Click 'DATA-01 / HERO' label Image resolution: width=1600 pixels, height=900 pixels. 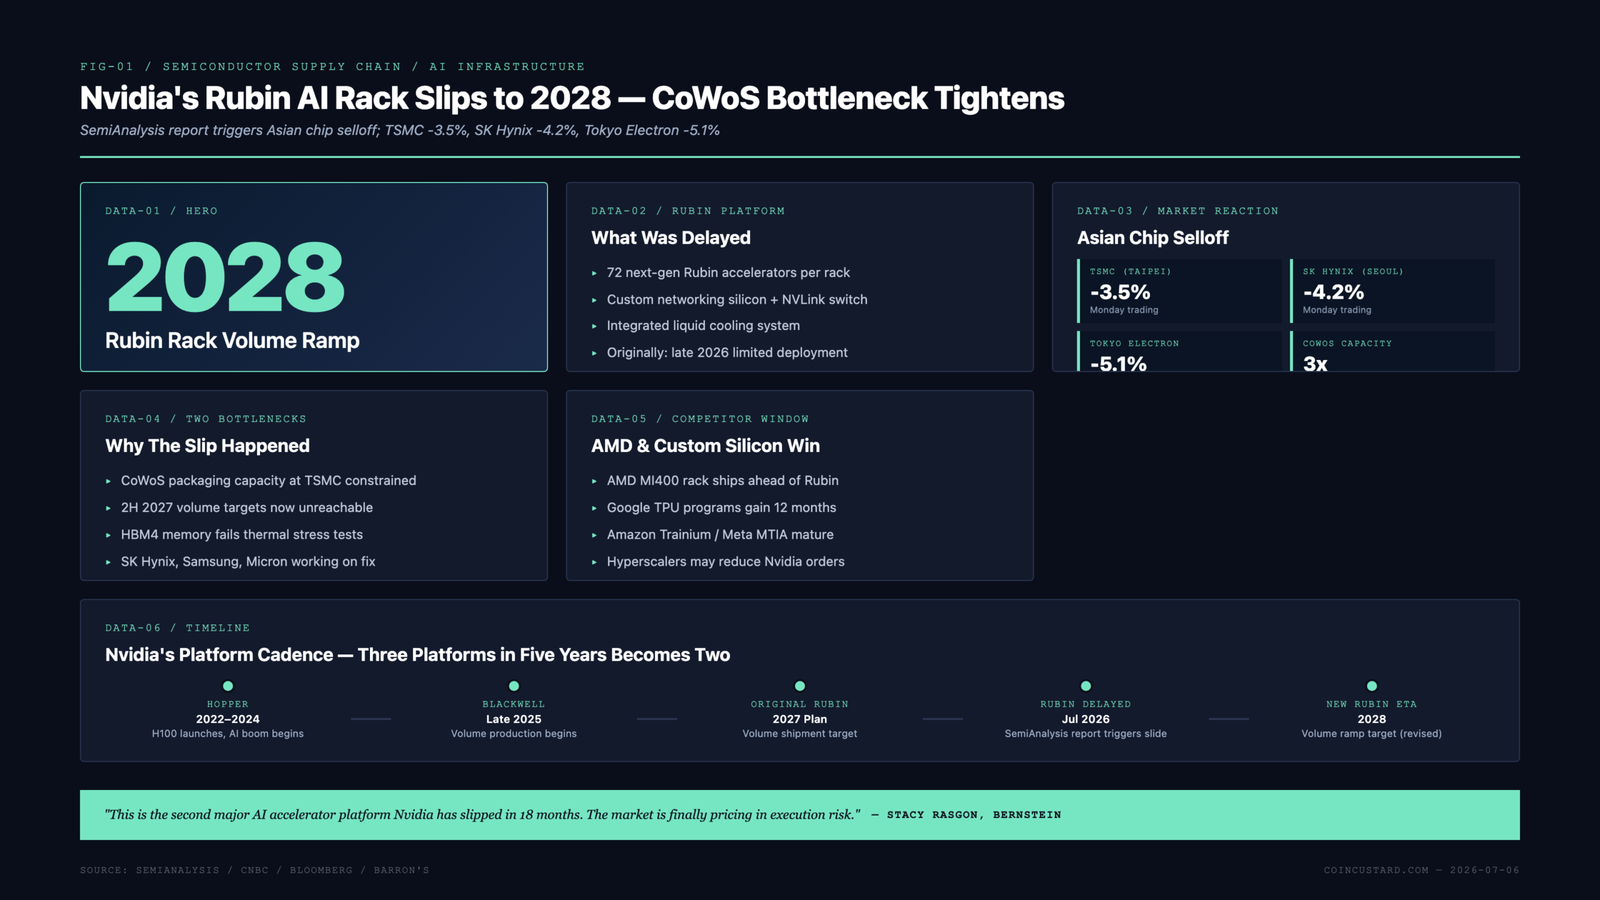click(161, 211)
